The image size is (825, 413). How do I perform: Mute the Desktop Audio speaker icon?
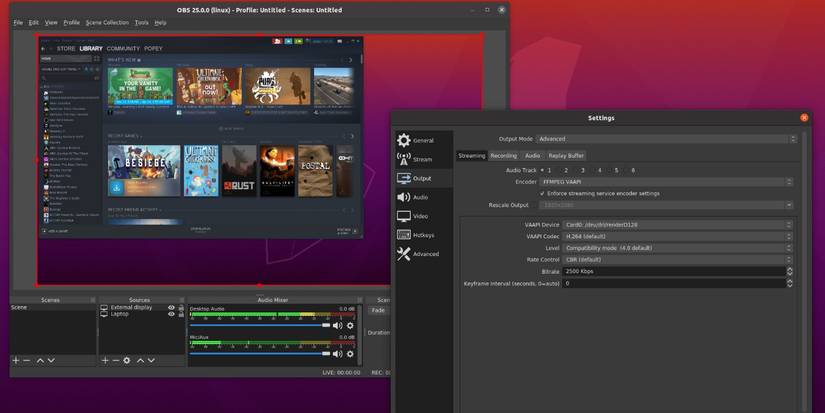tap(337, 326)
